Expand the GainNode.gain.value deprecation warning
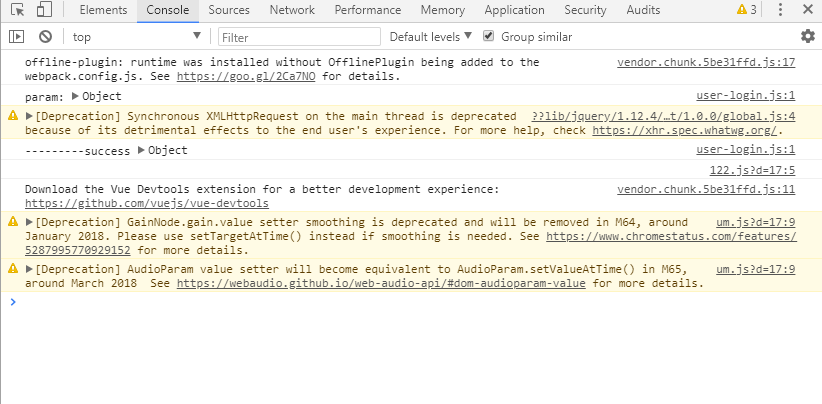The height and width of the screenshot is (404, 822). (x=29, y=222)
